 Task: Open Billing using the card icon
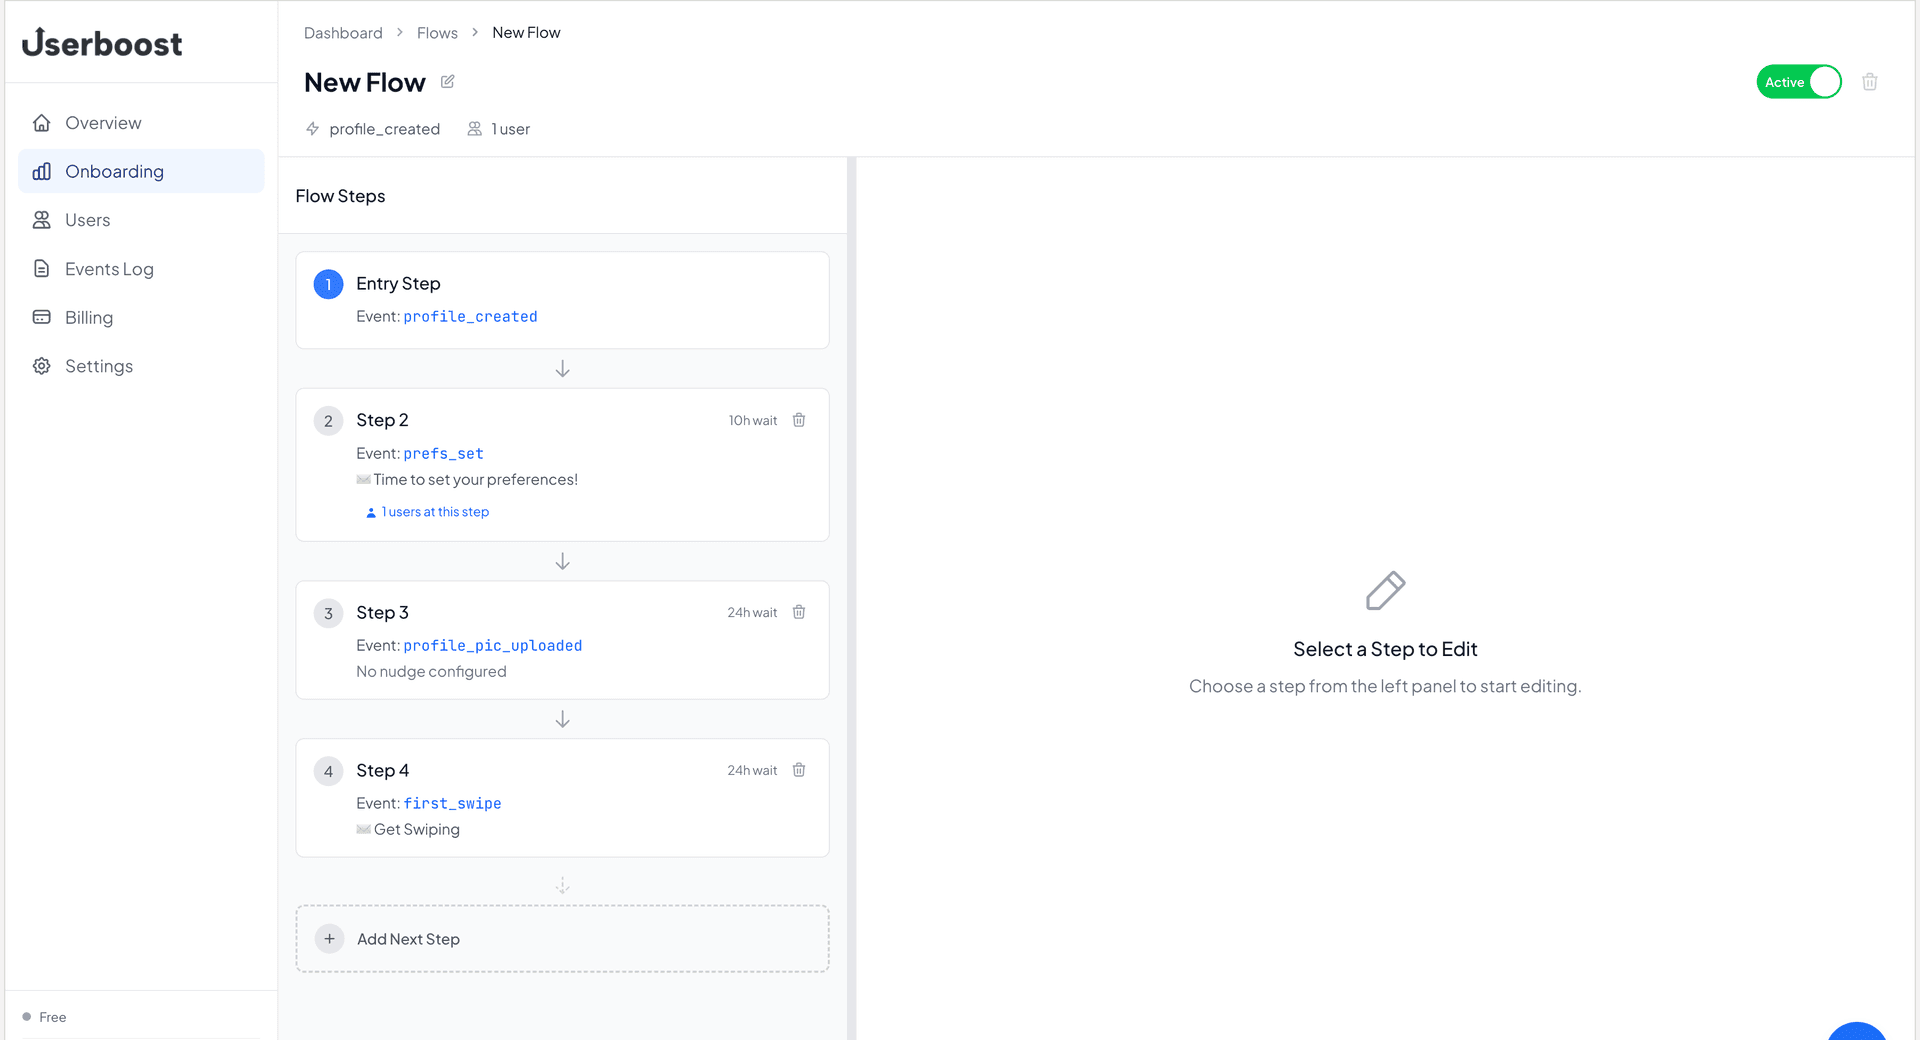[41, 317]
